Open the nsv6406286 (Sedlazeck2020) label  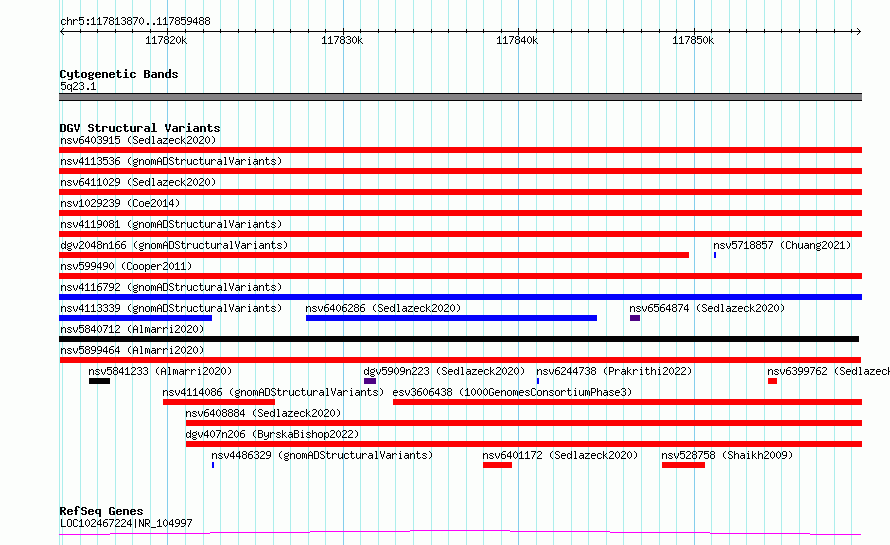pos(383,308)
